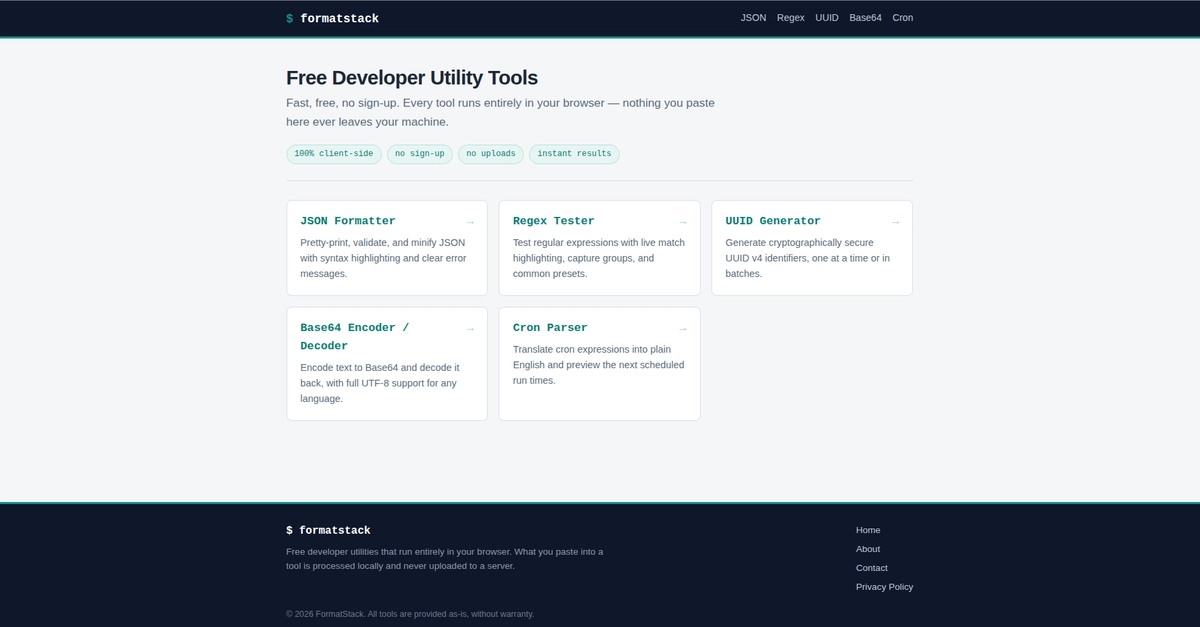Open the Contact link in the footer
Screen dimensions: 1200x627
[872, 568]
